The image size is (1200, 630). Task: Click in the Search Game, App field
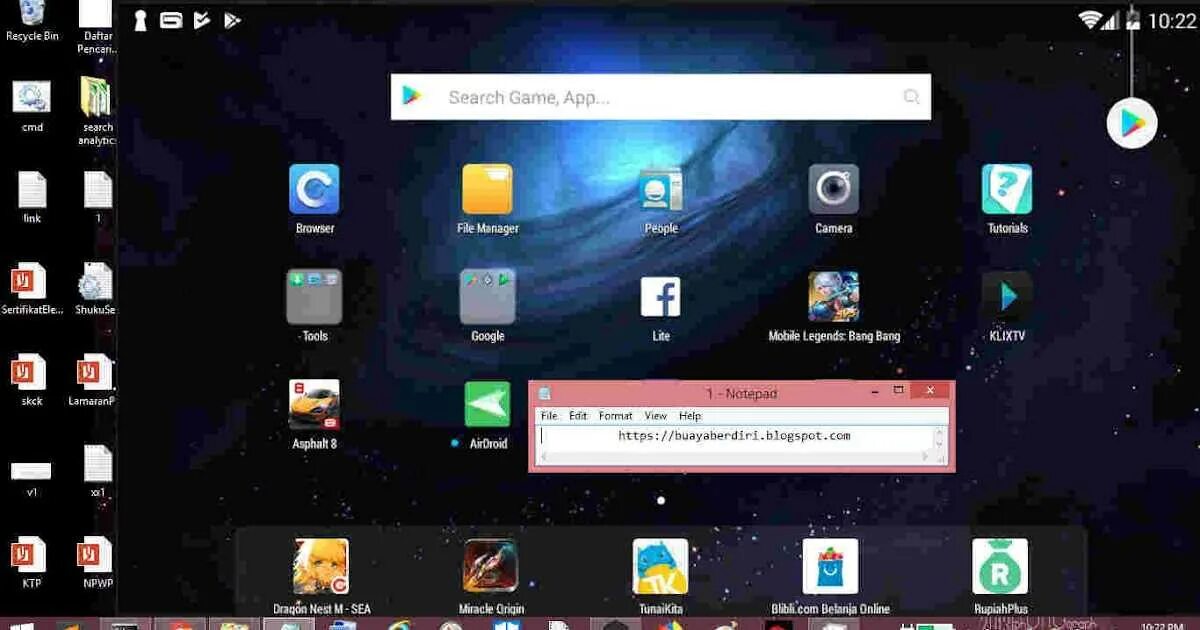(660, 97)
